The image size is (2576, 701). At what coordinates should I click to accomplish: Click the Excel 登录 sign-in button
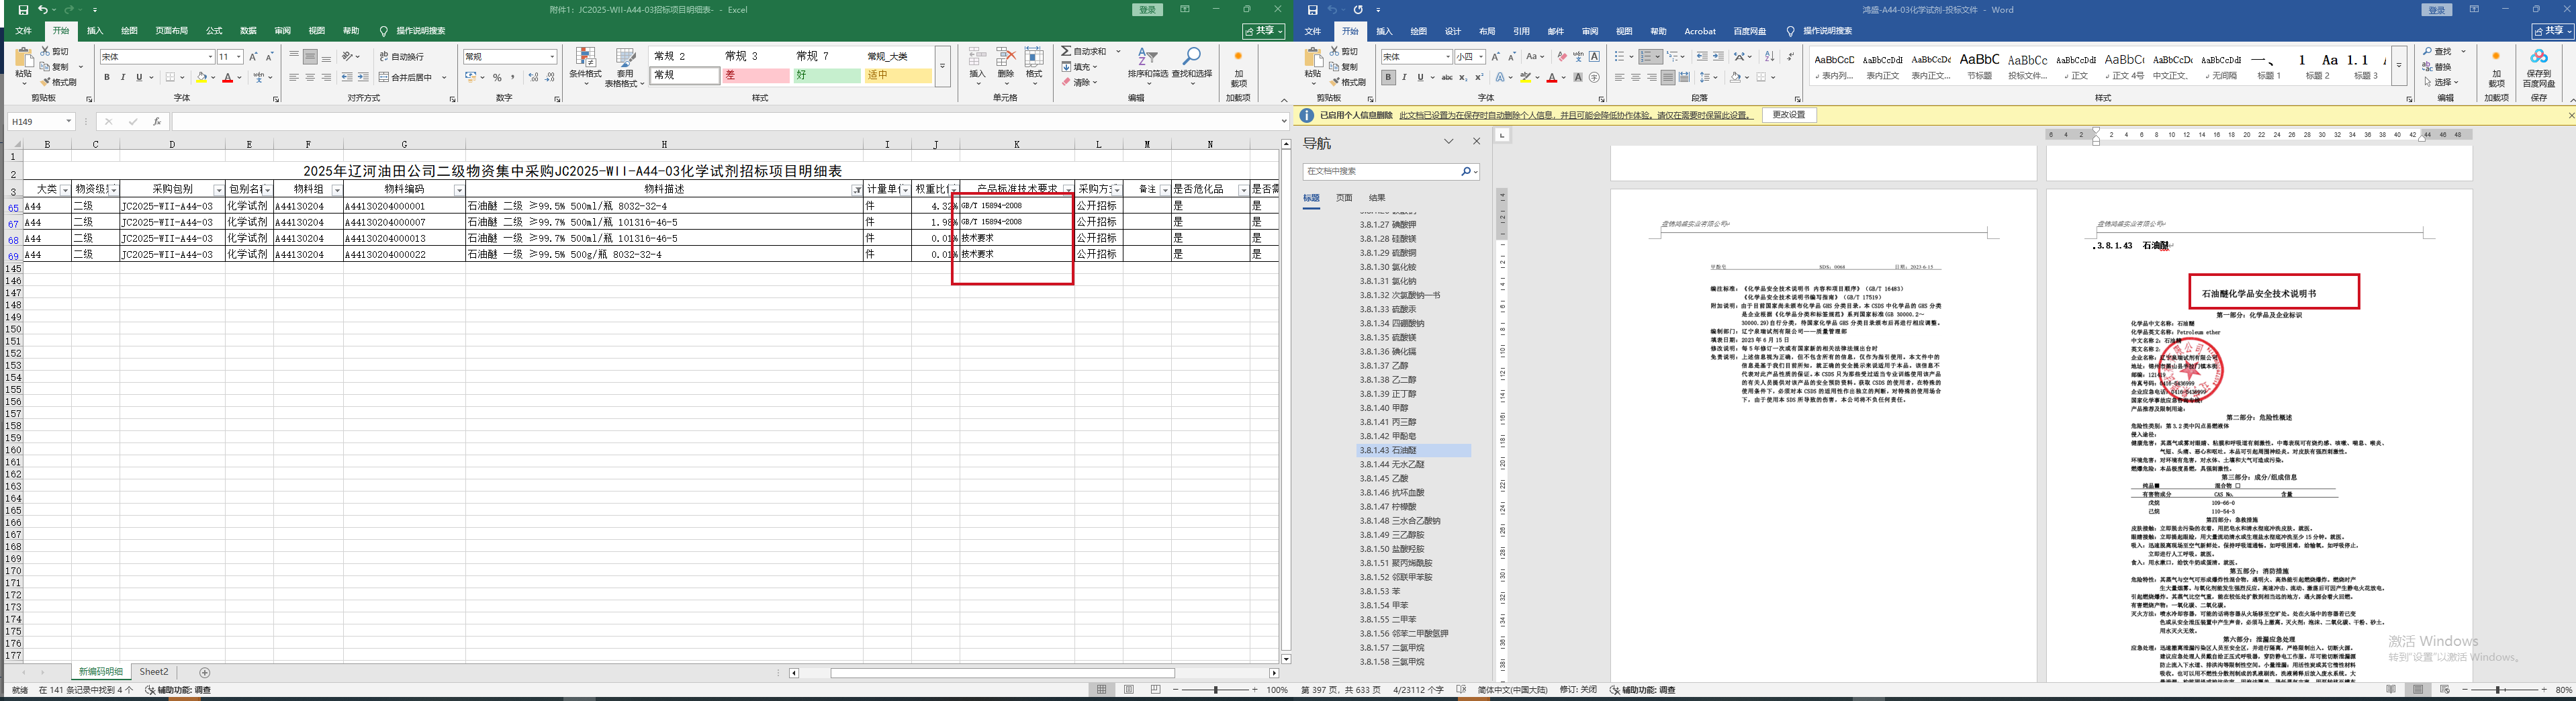(x=1147, y=10)
